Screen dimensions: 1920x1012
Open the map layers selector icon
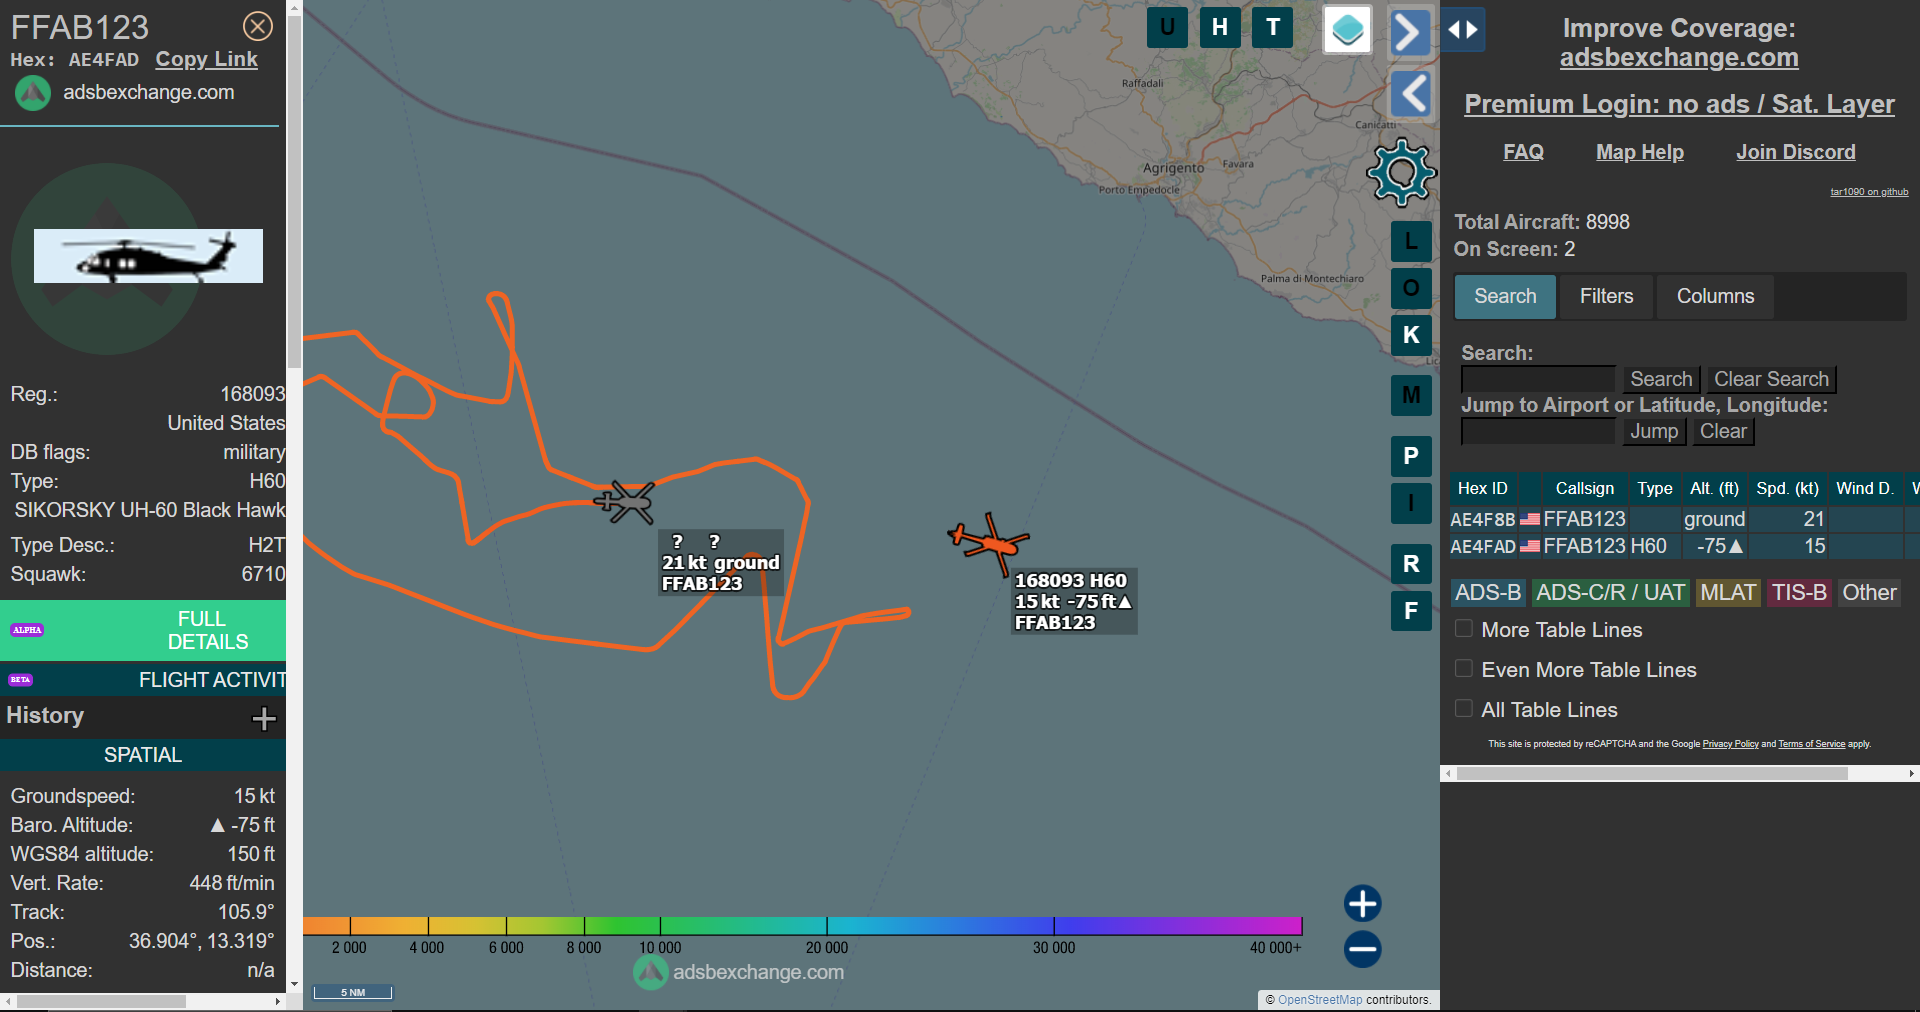point(1347,30)
